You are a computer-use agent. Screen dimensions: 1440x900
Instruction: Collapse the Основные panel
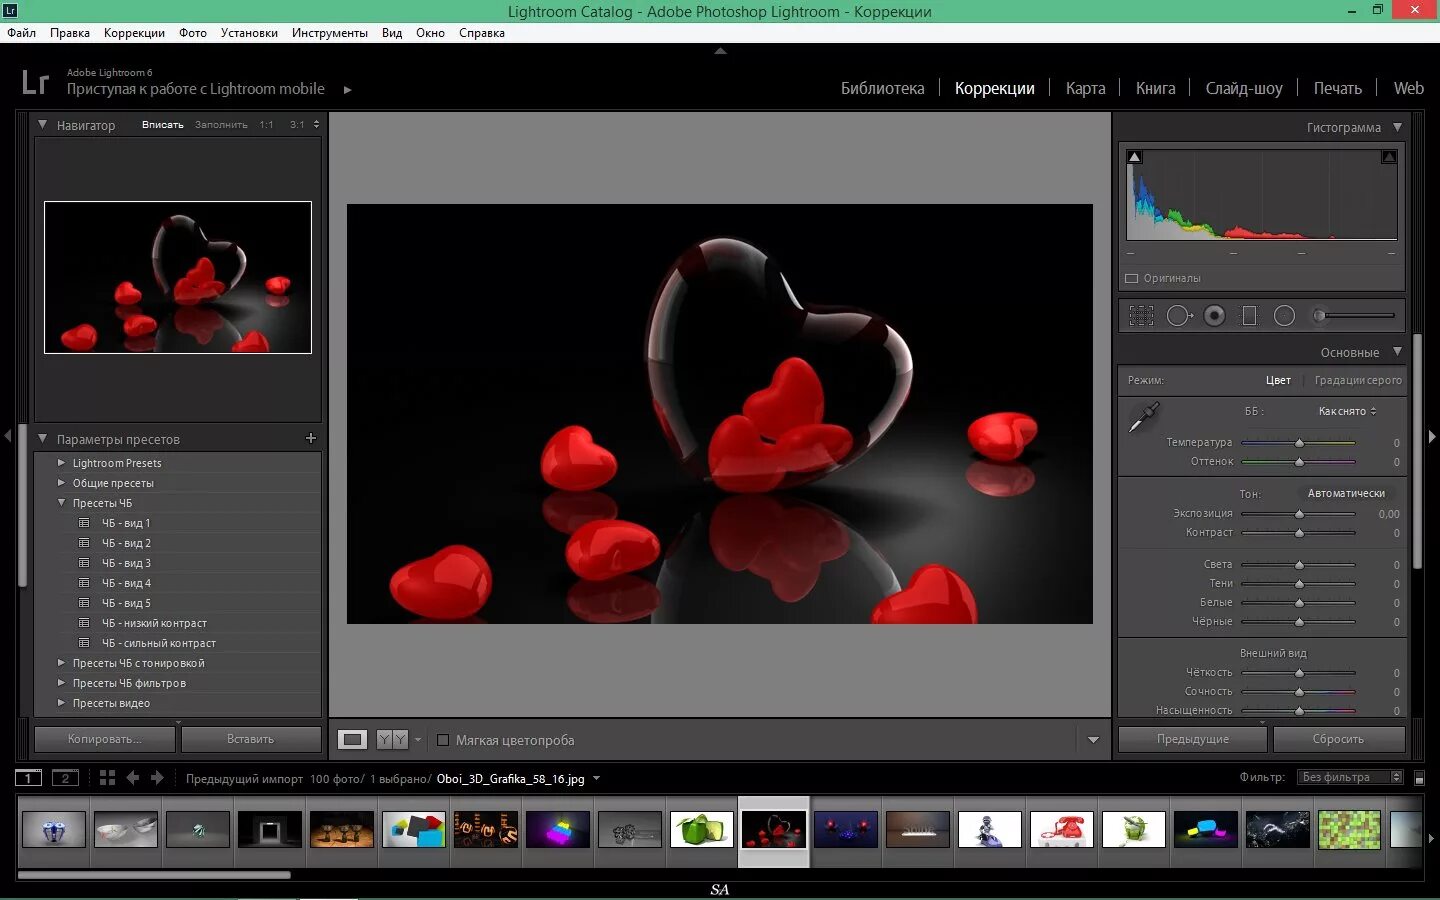[x=1397, y=351]
